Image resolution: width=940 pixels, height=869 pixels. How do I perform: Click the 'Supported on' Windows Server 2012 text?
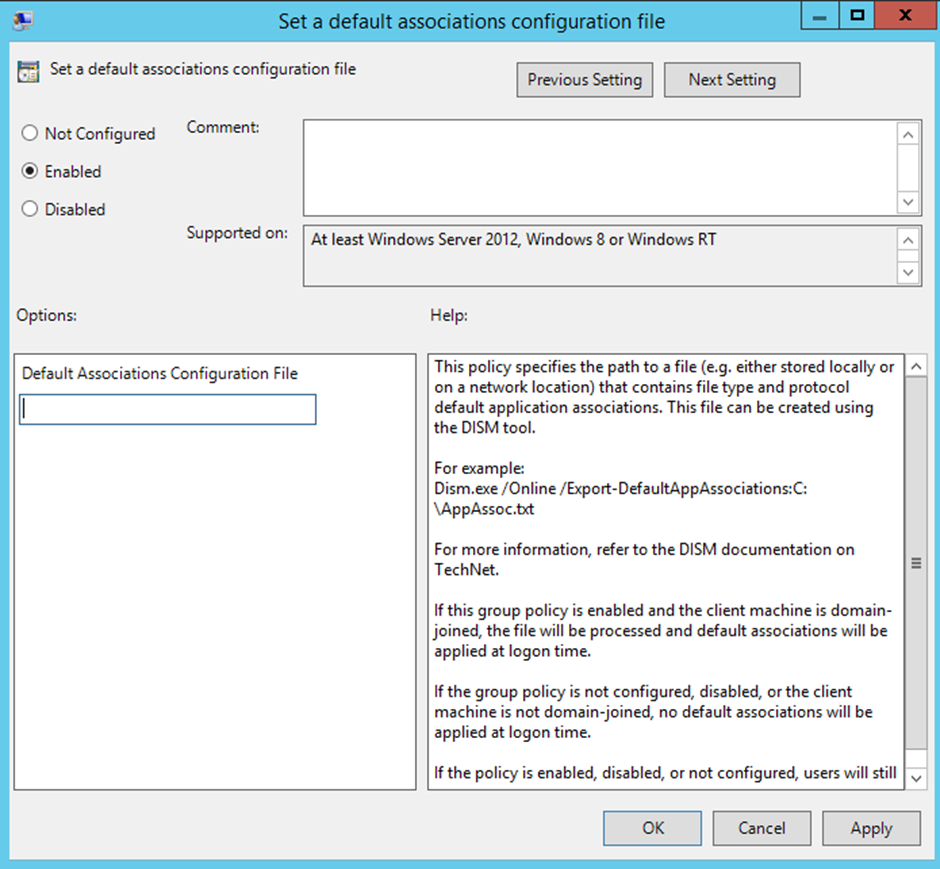pos(513,240)
